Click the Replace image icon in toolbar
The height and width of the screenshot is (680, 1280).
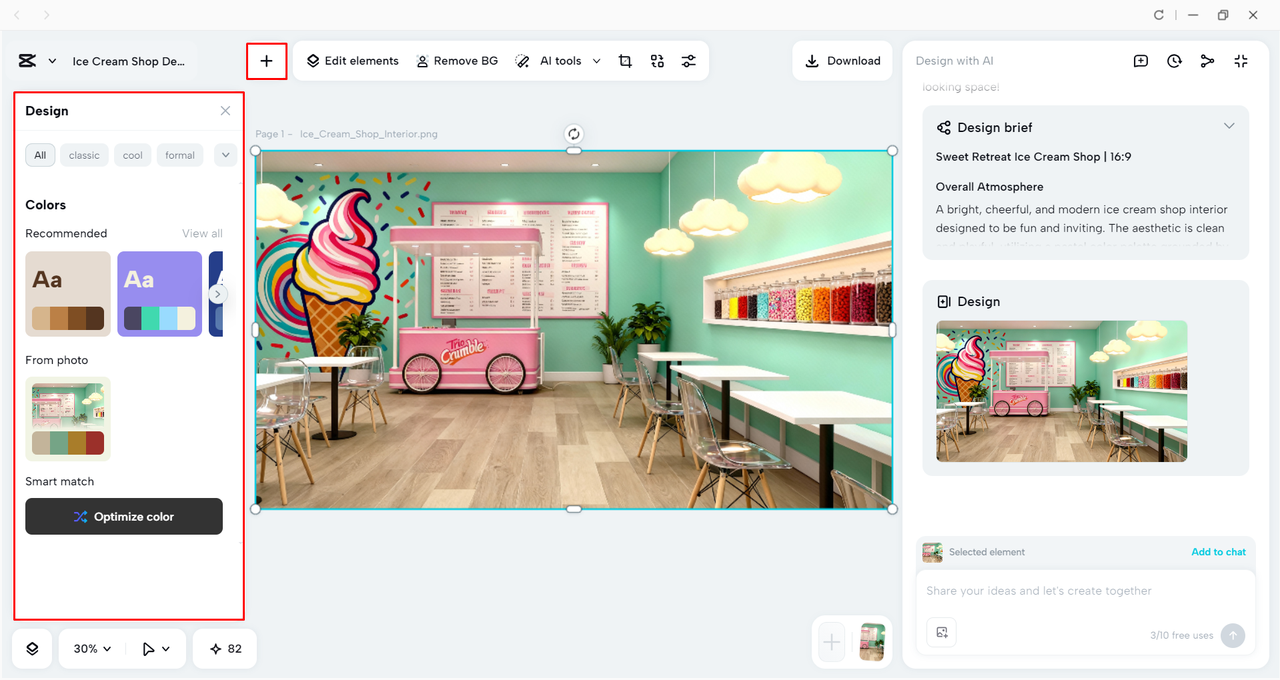point(657,61)
